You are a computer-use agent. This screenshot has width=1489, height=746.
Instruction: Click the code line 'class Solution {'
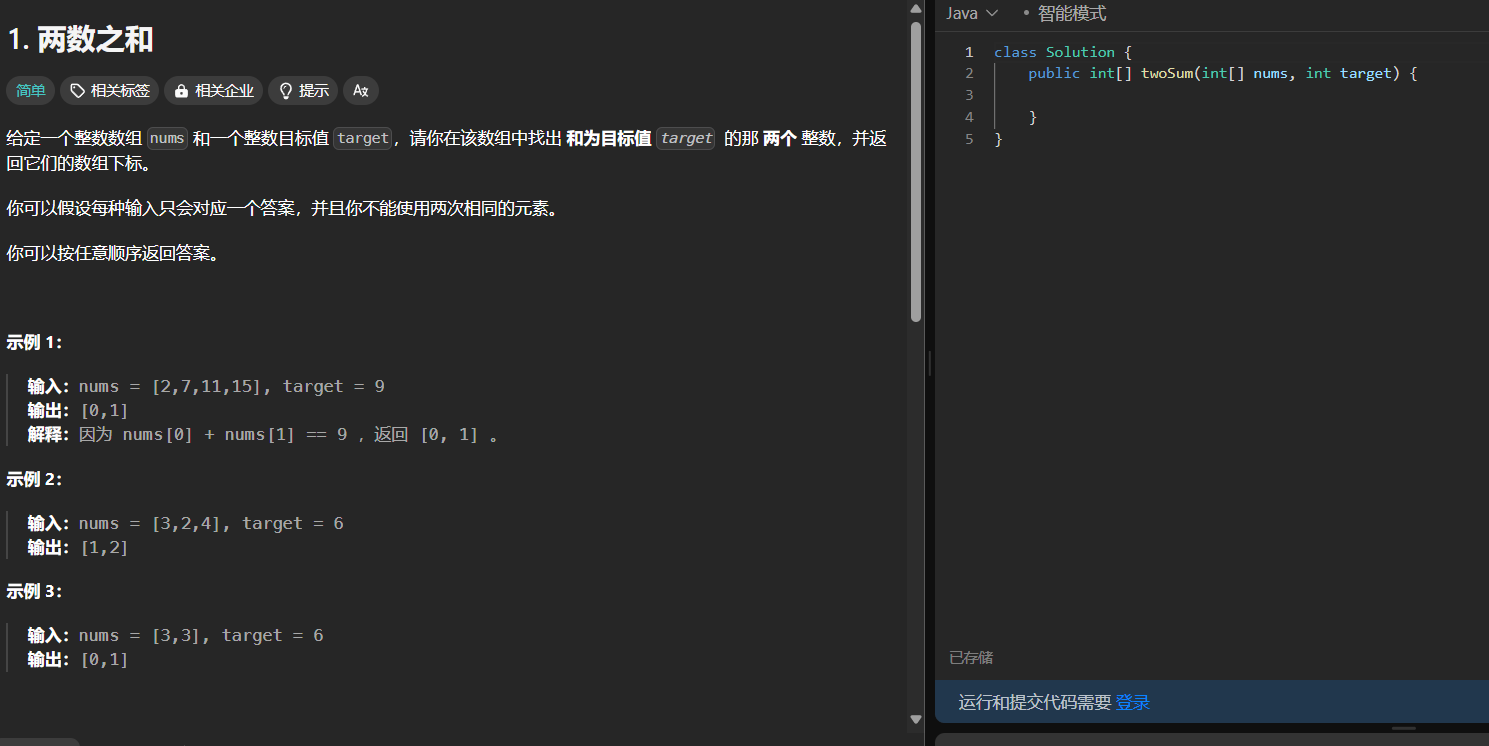point(1062,52)
